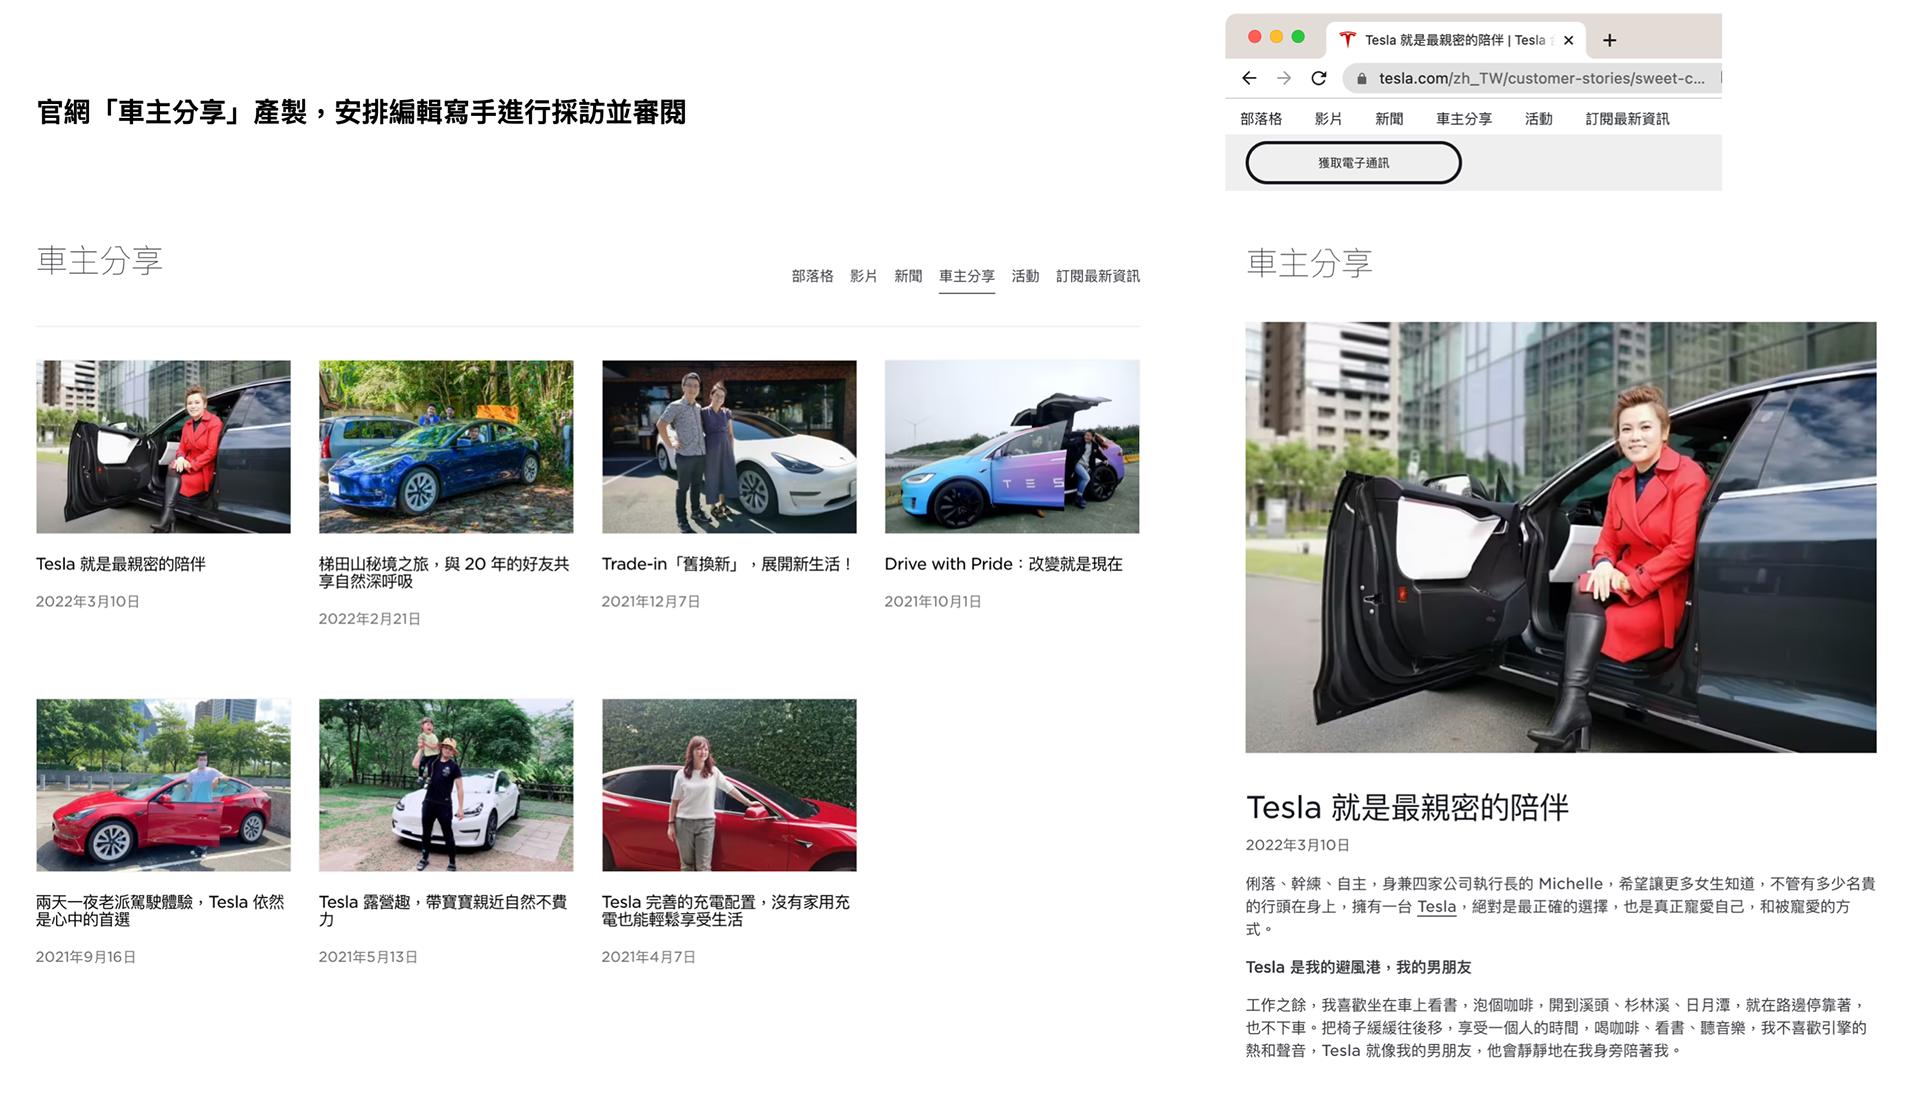This screenshot has height=1101, width=1920.
Task: Select 部落格 in the left listing nav
Action: 812,276
